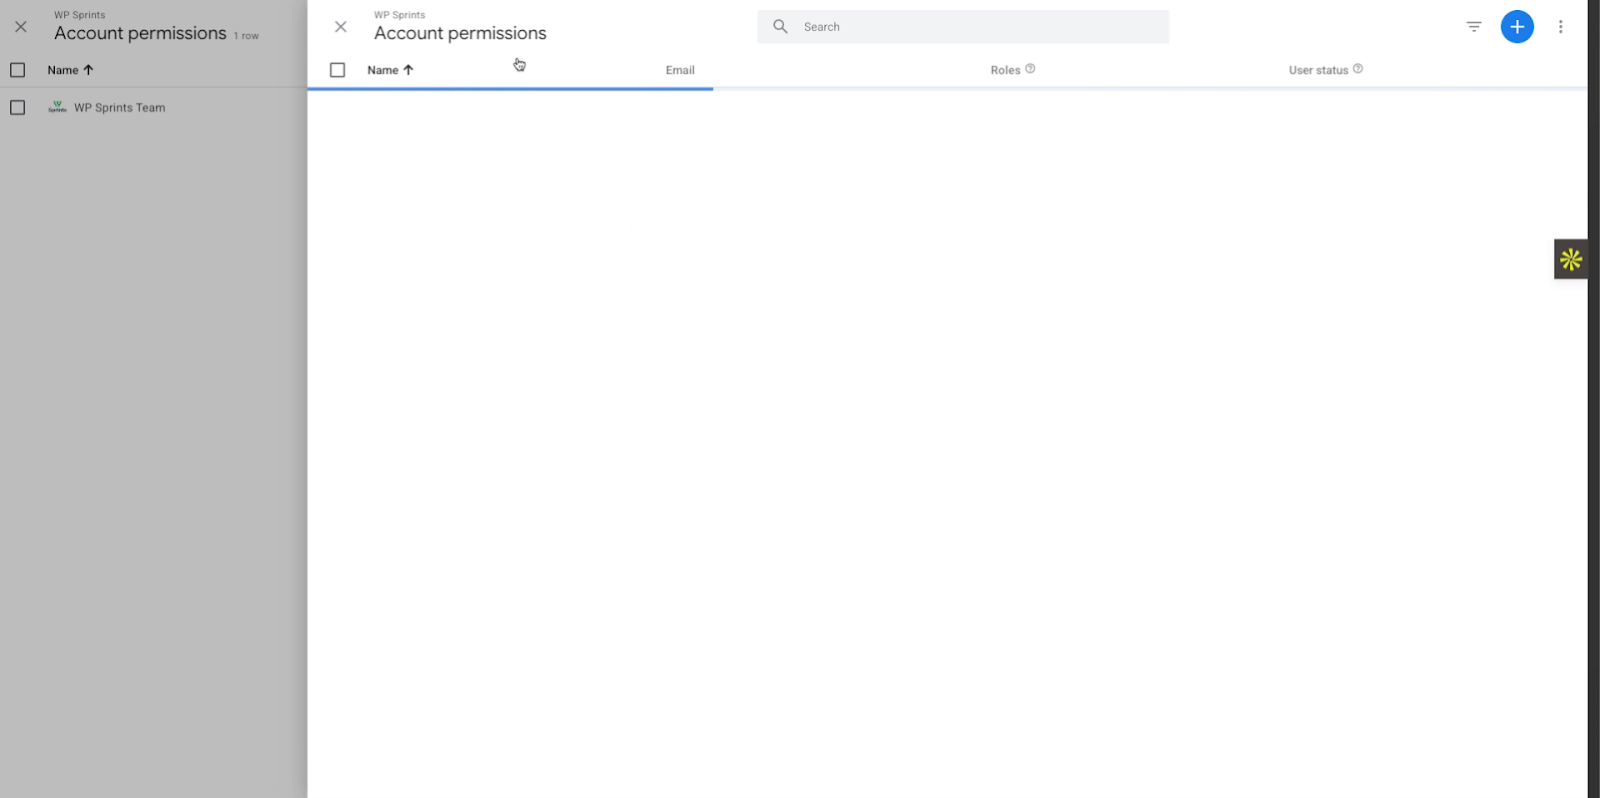
Task: Tick the select-all checkbox in the left panel
Action: [x=17, y=70]
